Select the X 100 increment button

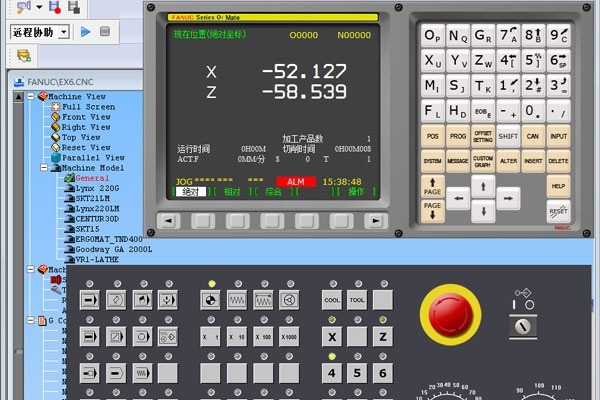click(x=263, y=337)
